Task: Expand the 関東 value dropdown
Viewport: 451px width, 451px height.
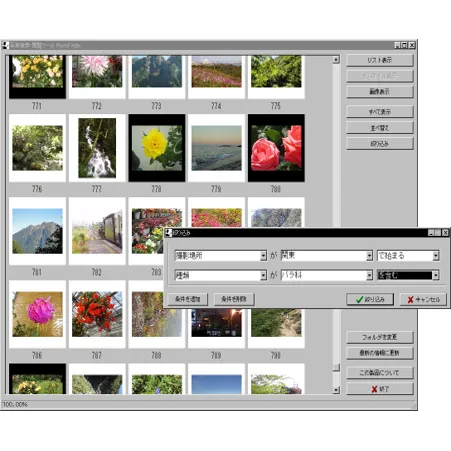Action: pos(369,256)
